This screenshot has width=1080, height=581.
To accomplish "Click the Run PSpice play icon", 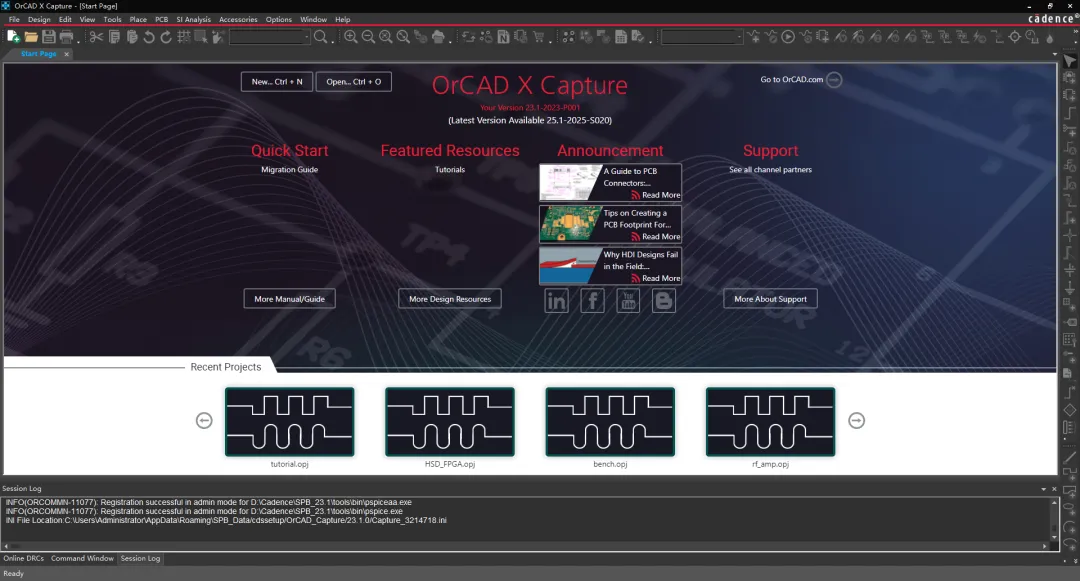I will (x=788, y=36).
